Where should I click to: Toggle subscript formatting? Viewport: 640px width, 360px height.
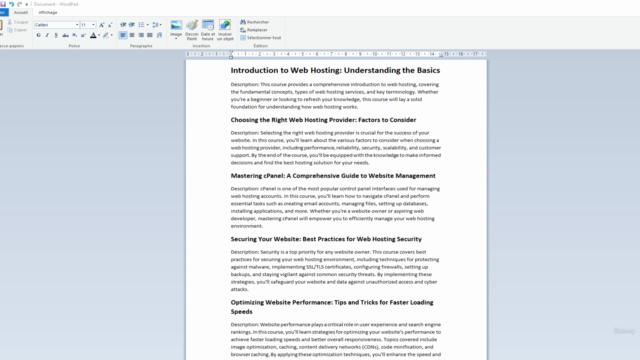click(74, 36)
